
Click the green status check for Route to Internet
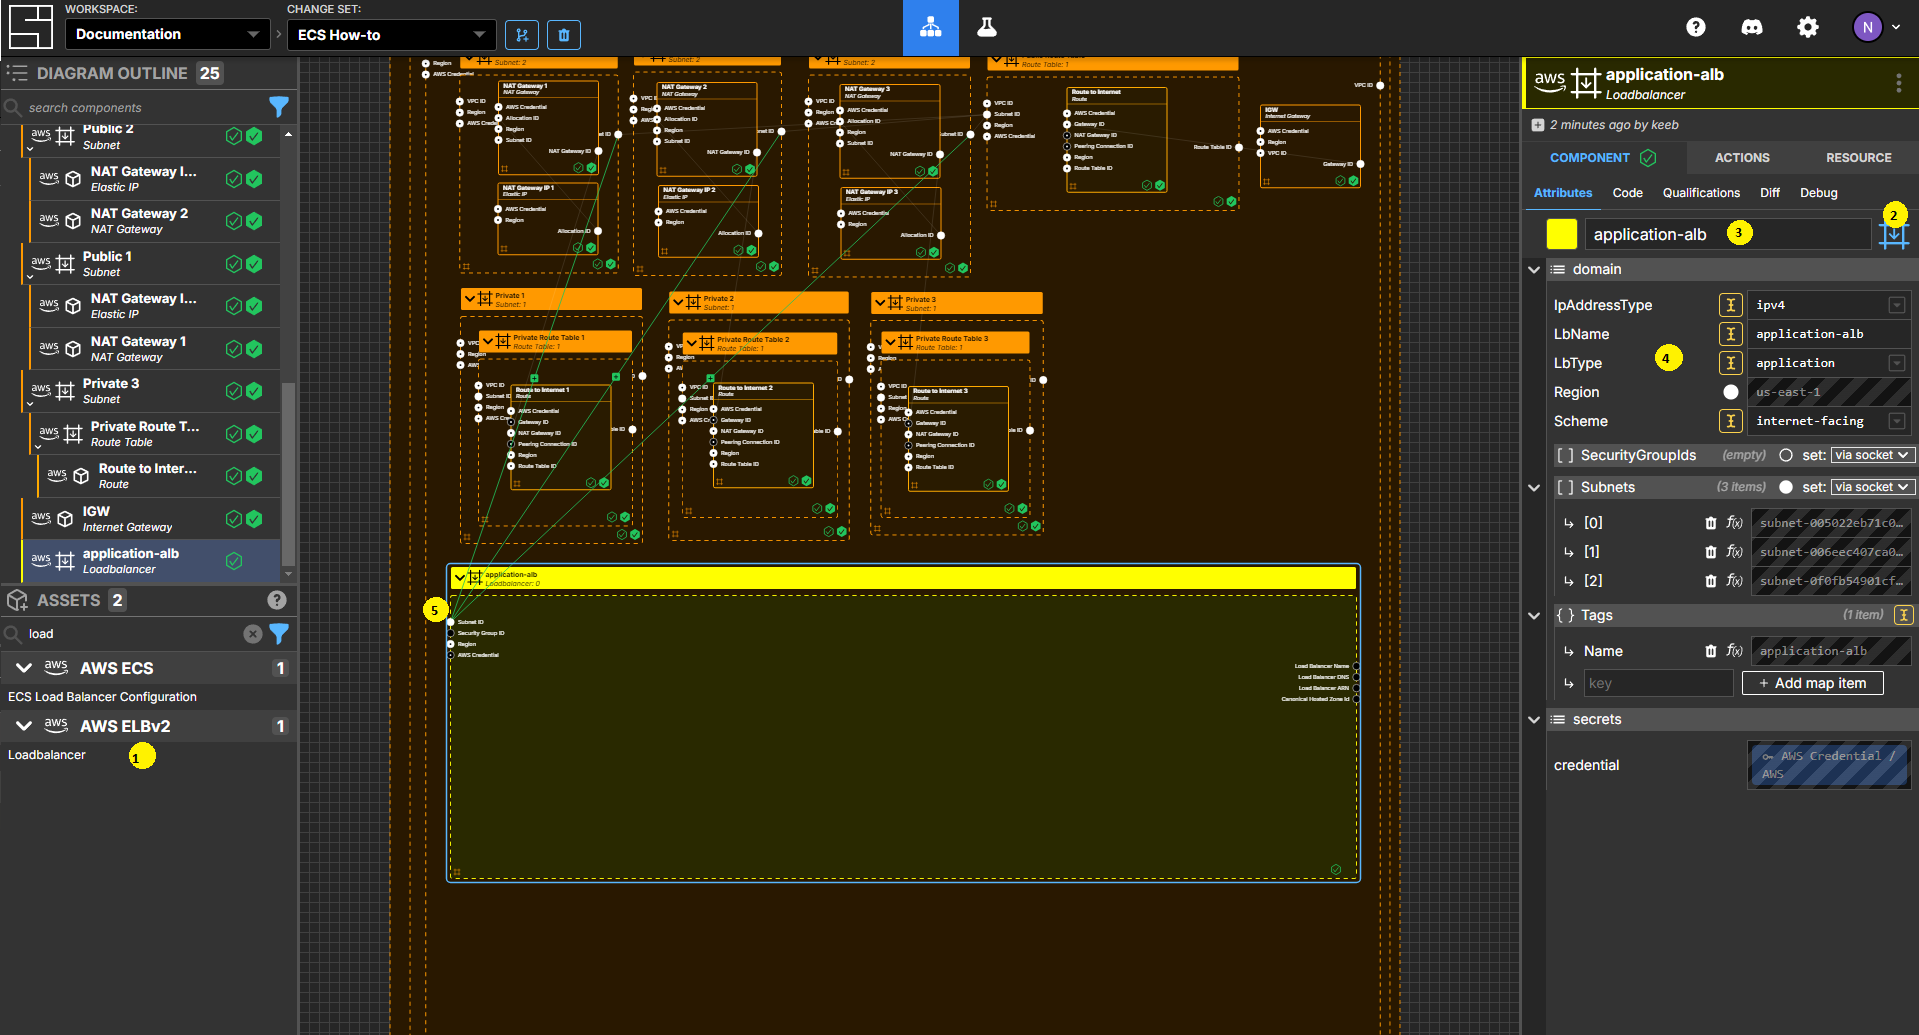[x=254, y=476]
